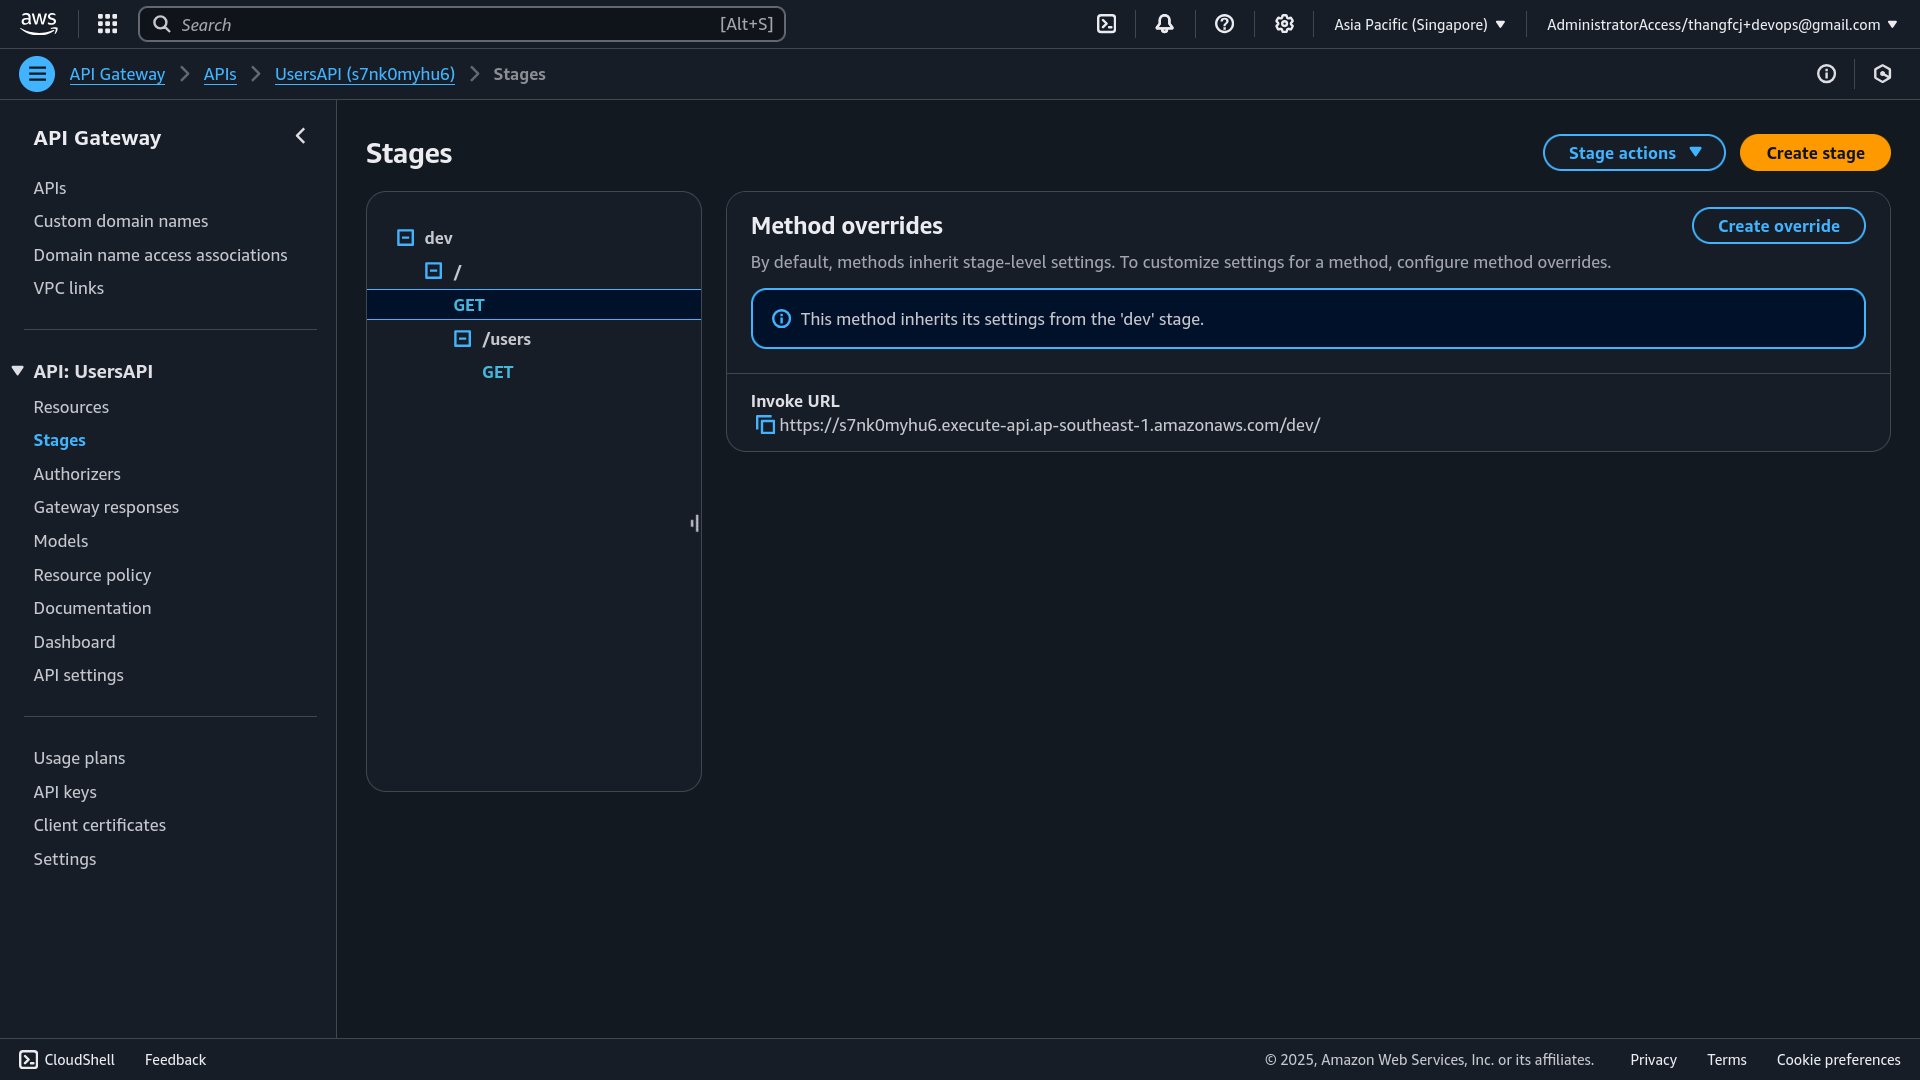
Task: Click Feedback in the footer
Action: coord(175,1060)
